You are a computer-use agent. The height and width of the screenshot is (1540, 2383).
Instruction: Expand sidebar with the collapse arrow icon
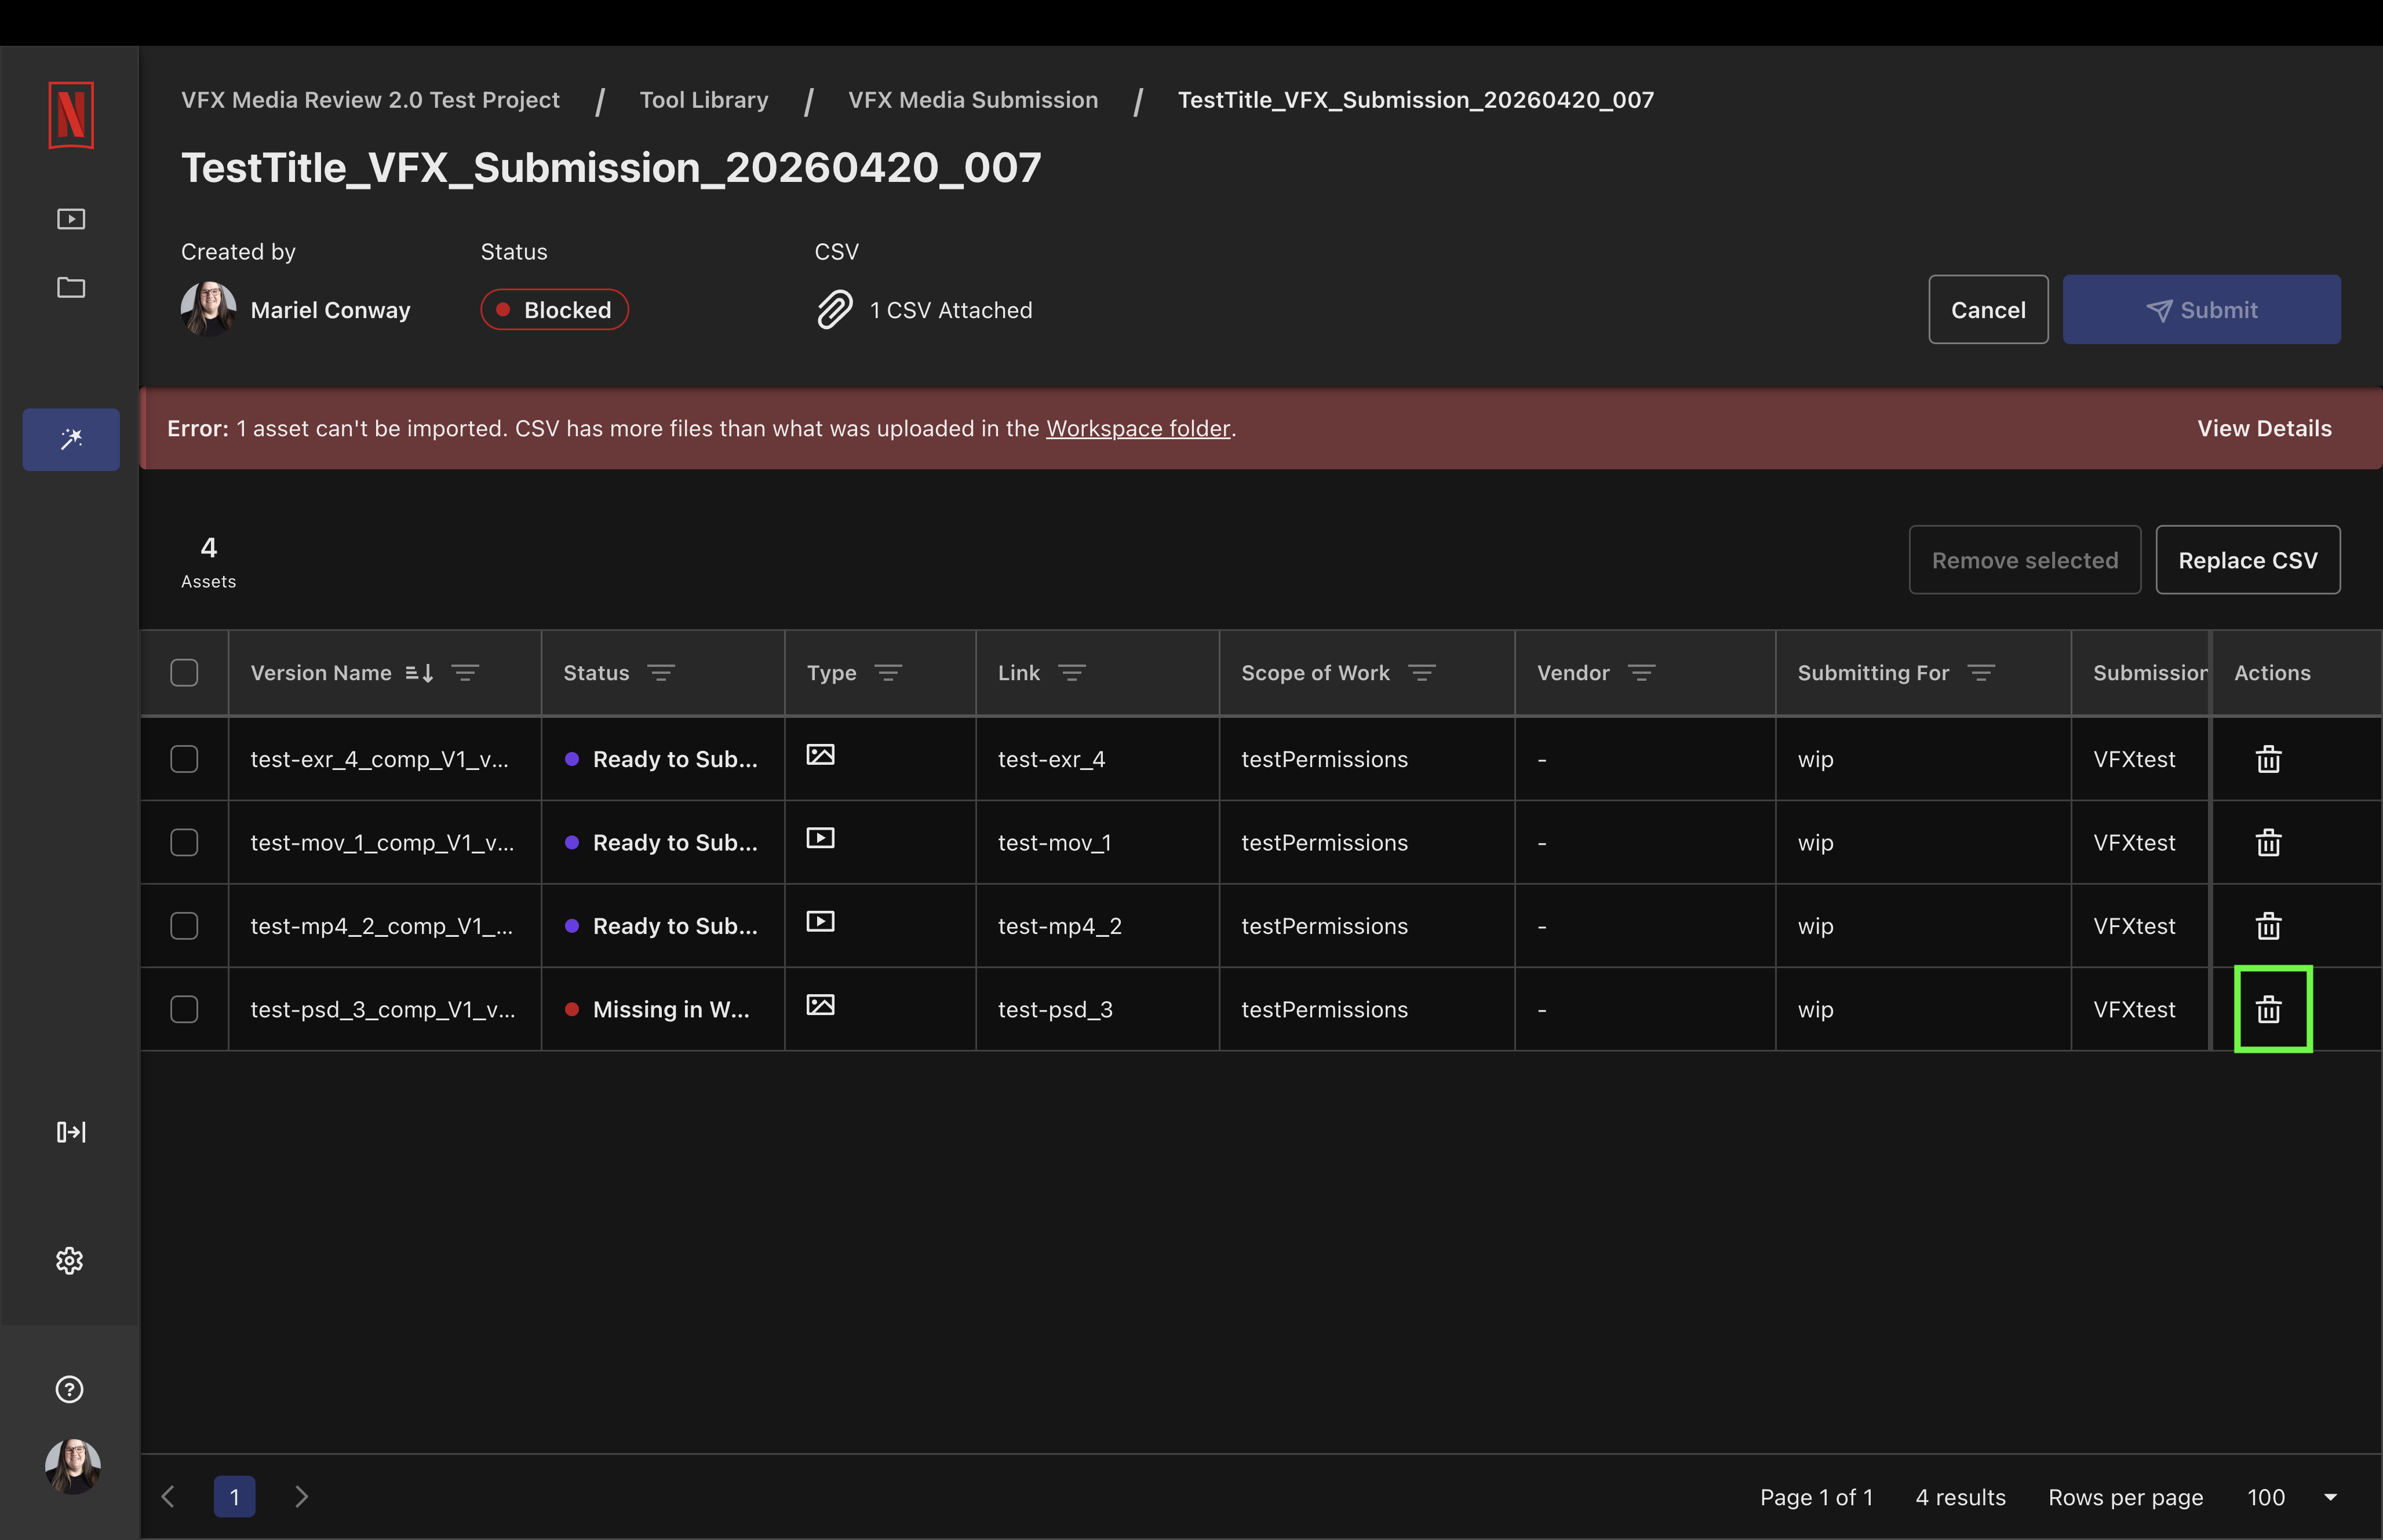71,1132
